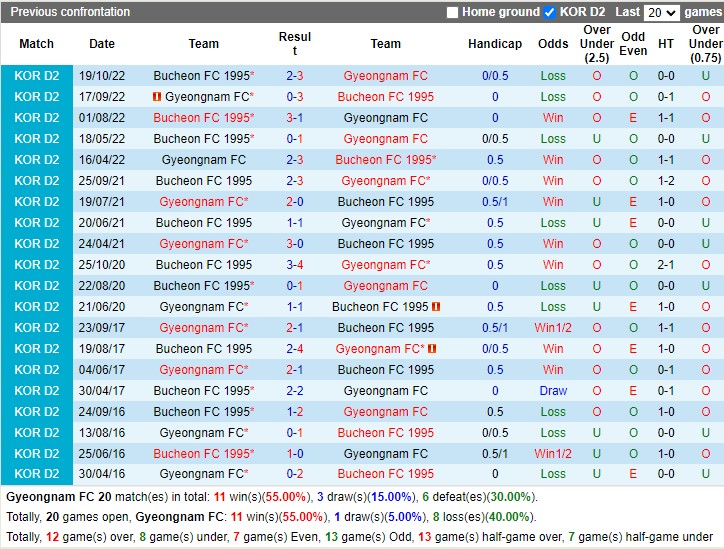Click Gyeongnam FC home team on 23/09/17 row
Screen dimensions: 724x549
point(204,328)
